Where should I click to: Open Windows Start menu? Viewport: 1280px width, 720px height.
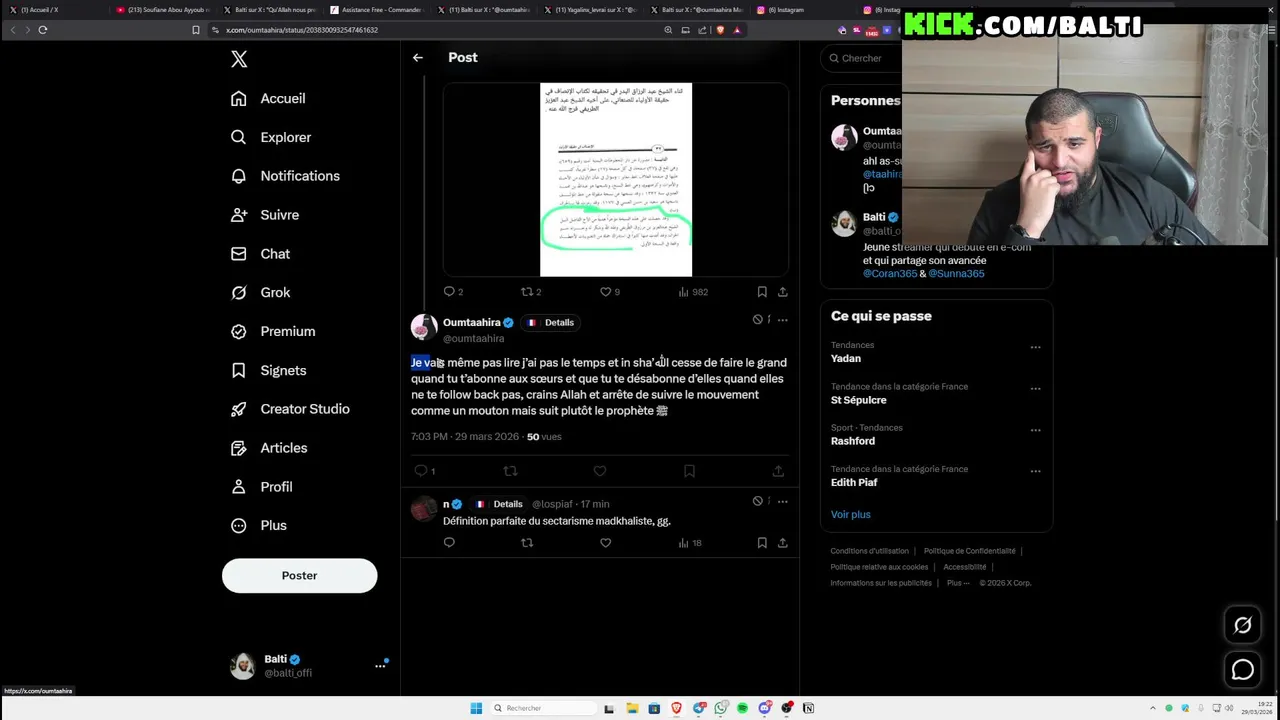(x=477, y=708)
